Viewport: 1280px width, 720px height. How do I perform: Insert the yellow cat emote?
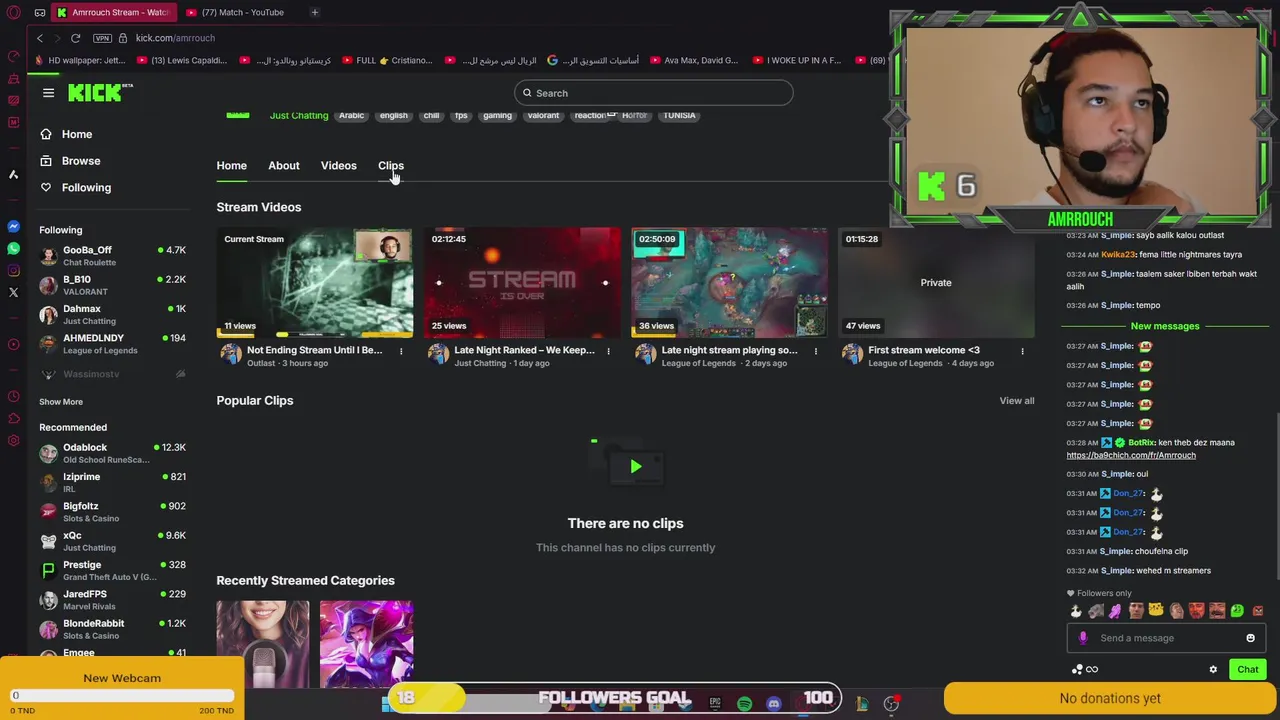[x=1156, y=611]
